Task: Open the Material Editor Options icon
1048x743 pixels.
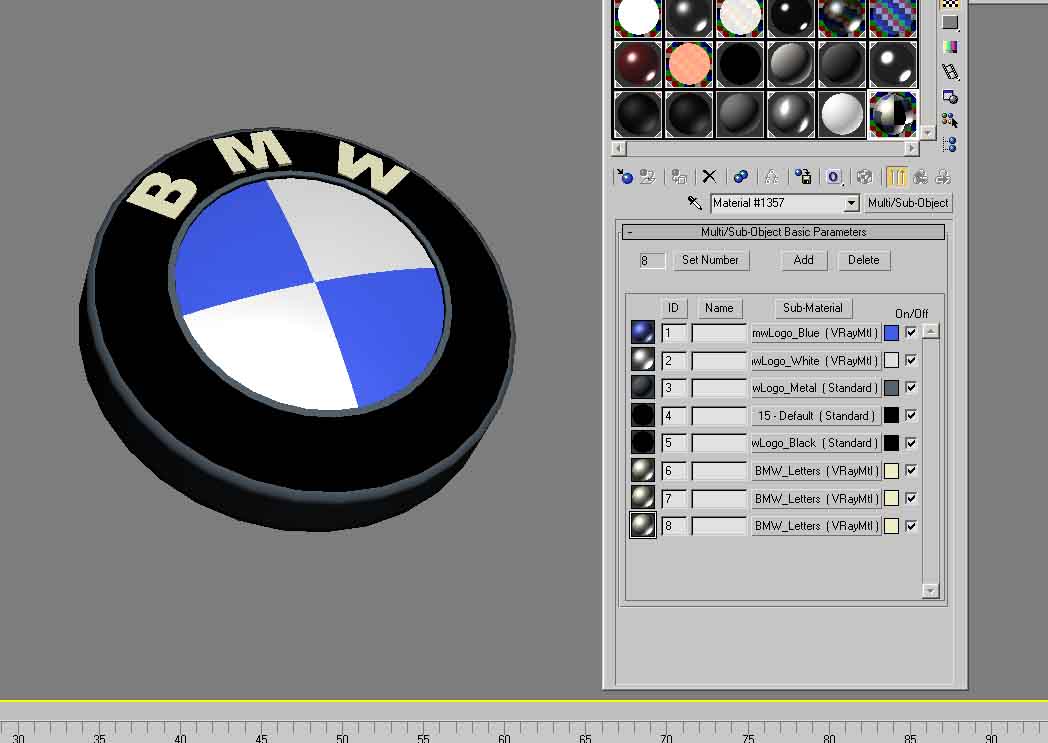Action: coord(950,96)
